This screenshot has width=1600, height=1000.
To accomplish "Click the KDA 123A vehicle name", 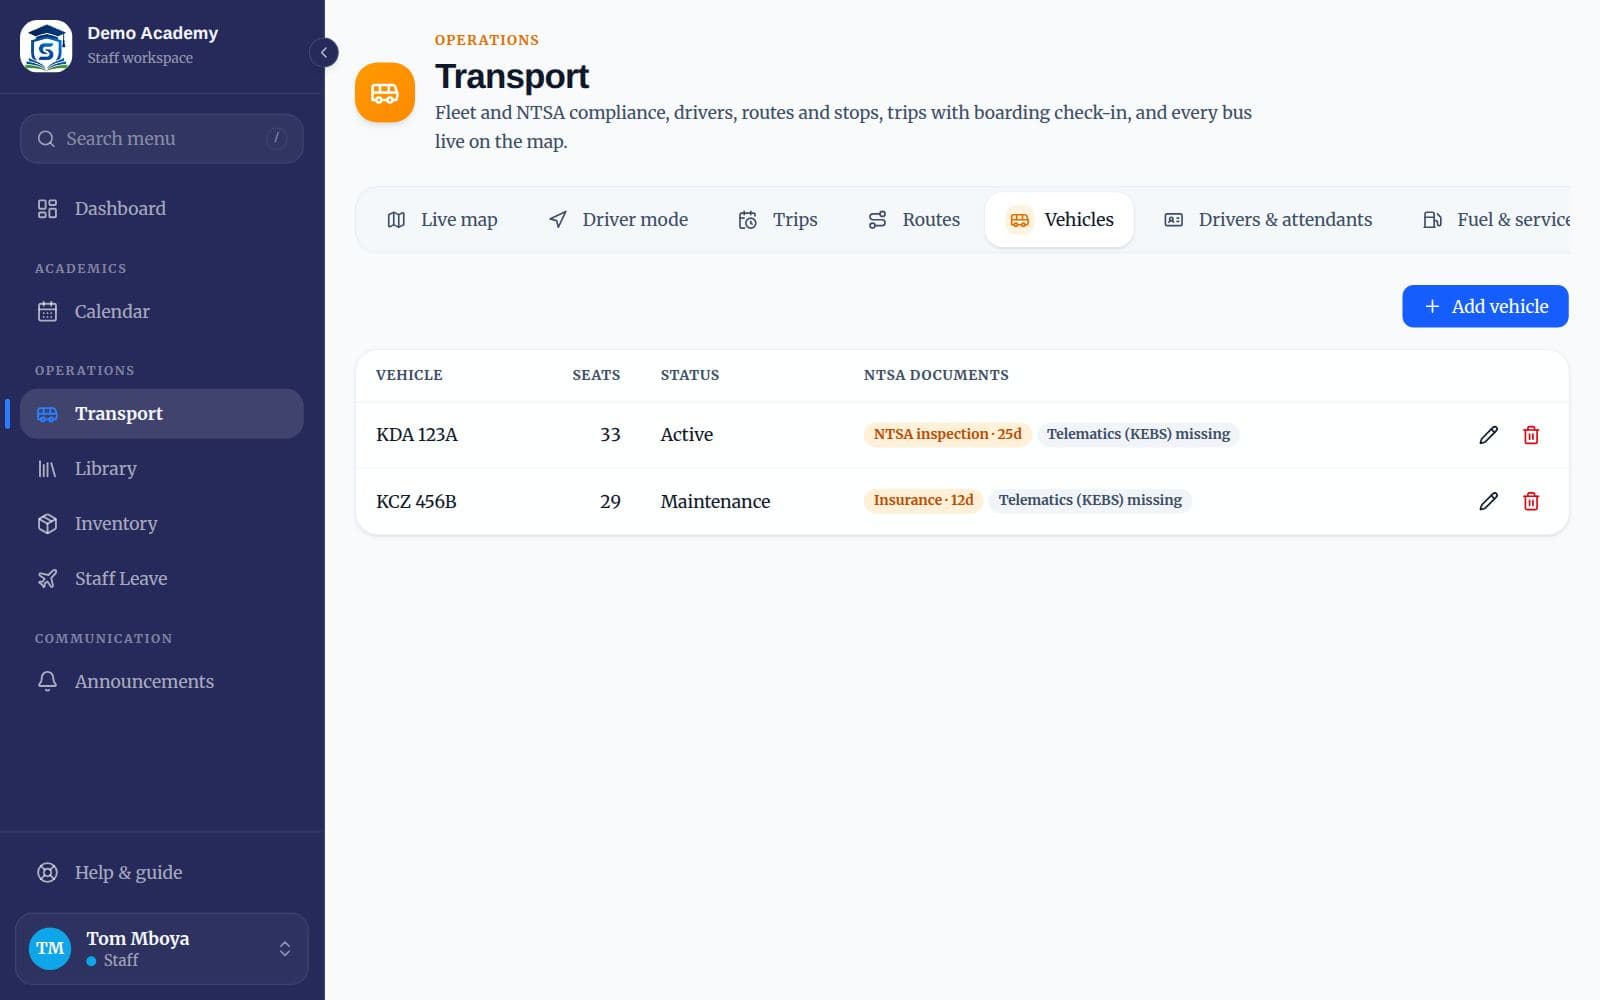I will 417,435.
